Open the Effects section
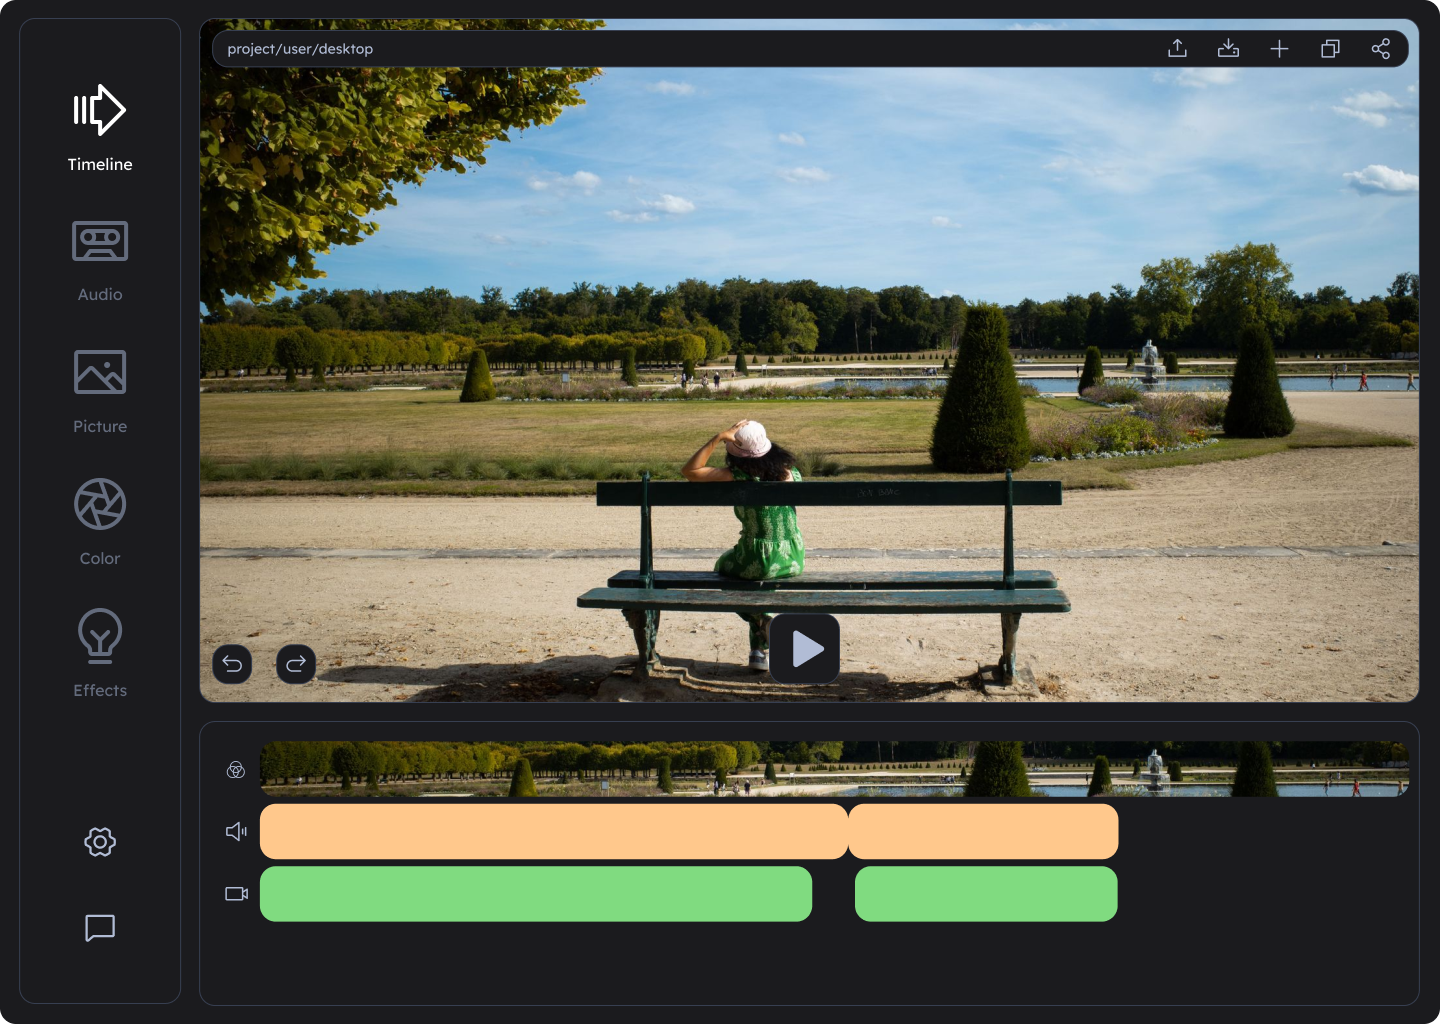The height and width of the screenshot is (1024, 1440). click(x=100, y=653)
